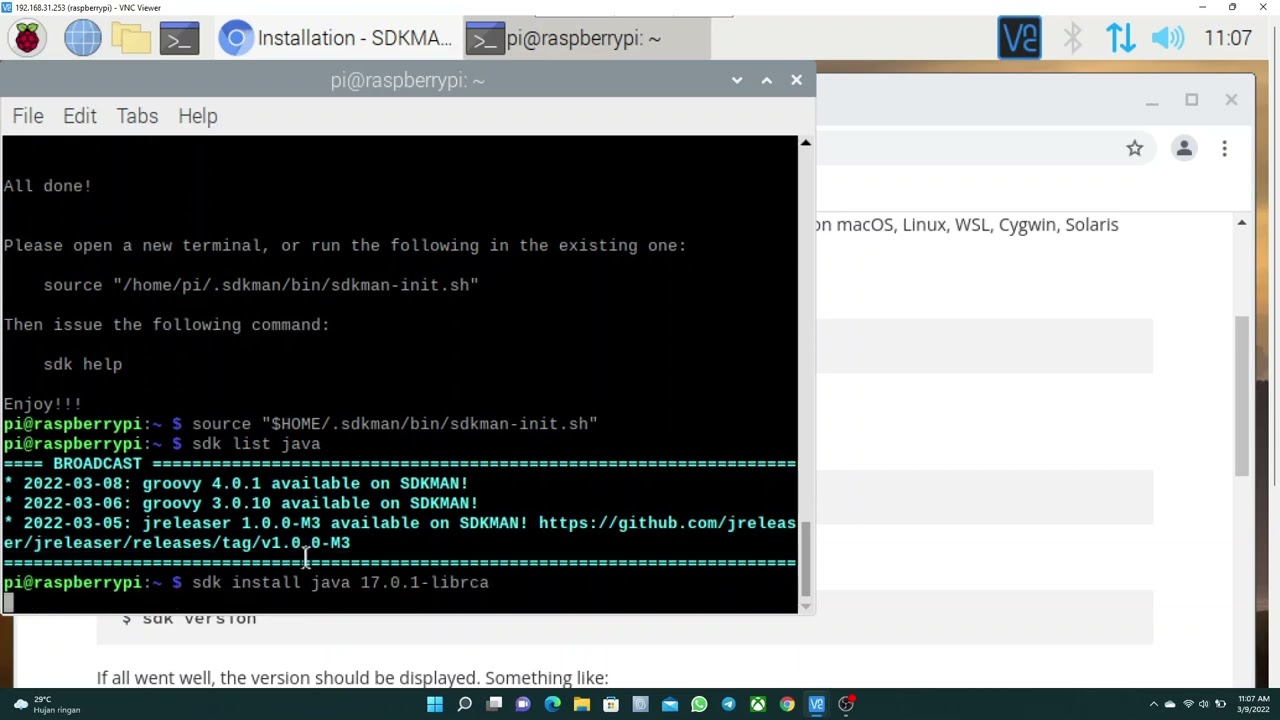Open the Chat (Teams) taskbar icon
This screenshot has height=720, width=1280.
click(x=523, y=704)
